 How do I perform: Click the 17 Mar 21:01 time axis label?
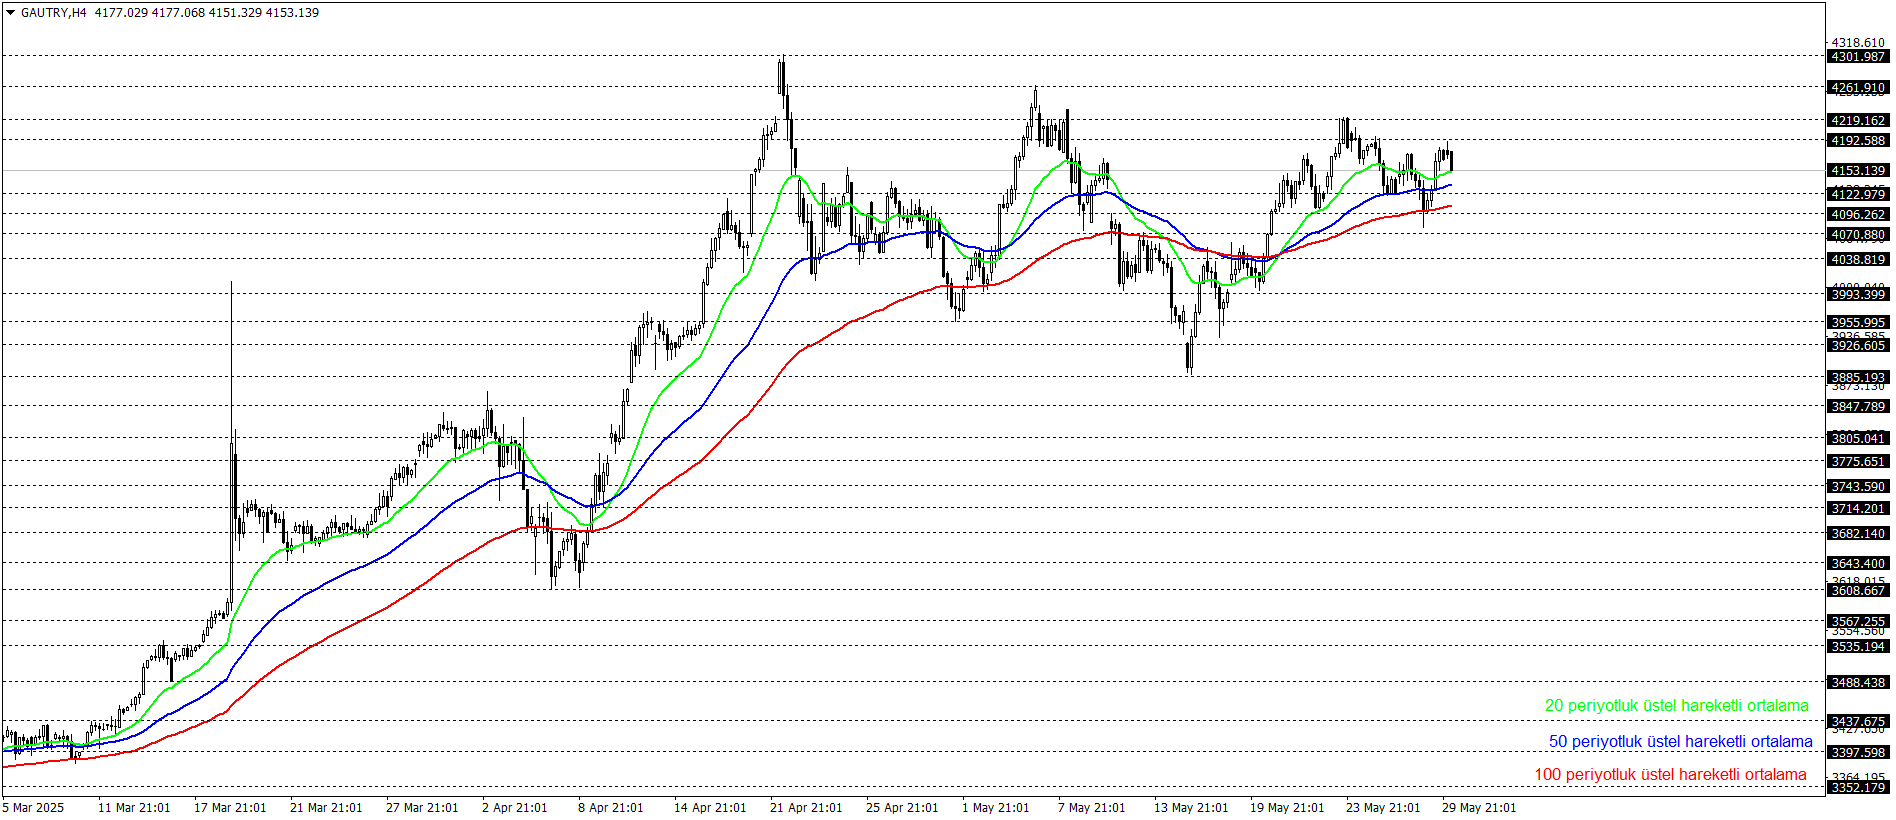(230, 808)
